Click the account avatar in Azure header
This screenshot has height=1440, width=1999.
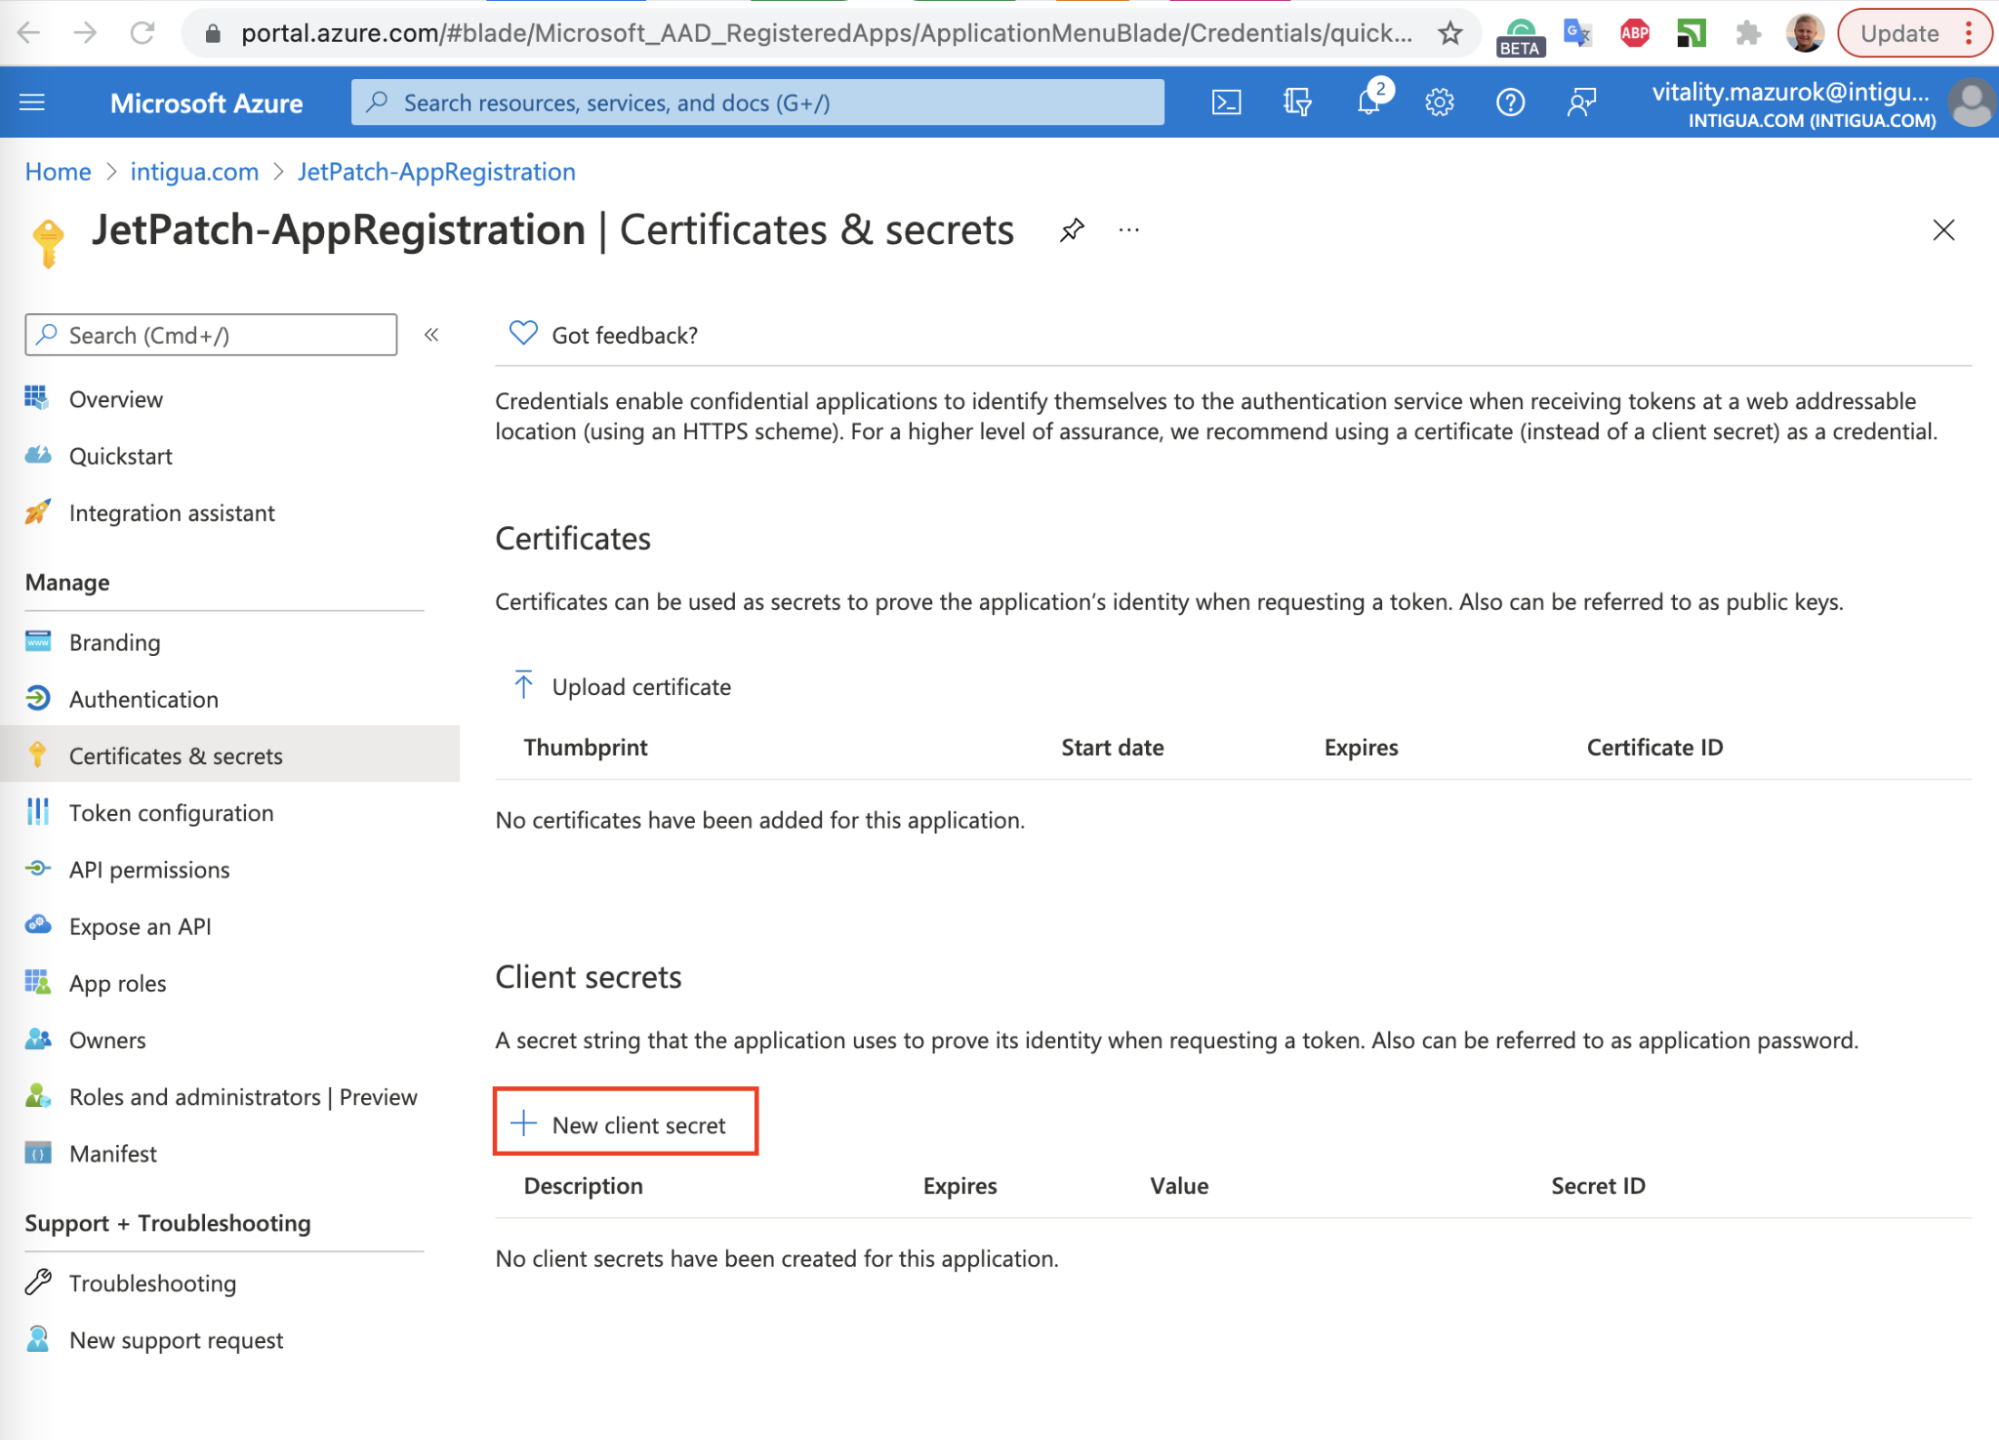pos(1970,102)
